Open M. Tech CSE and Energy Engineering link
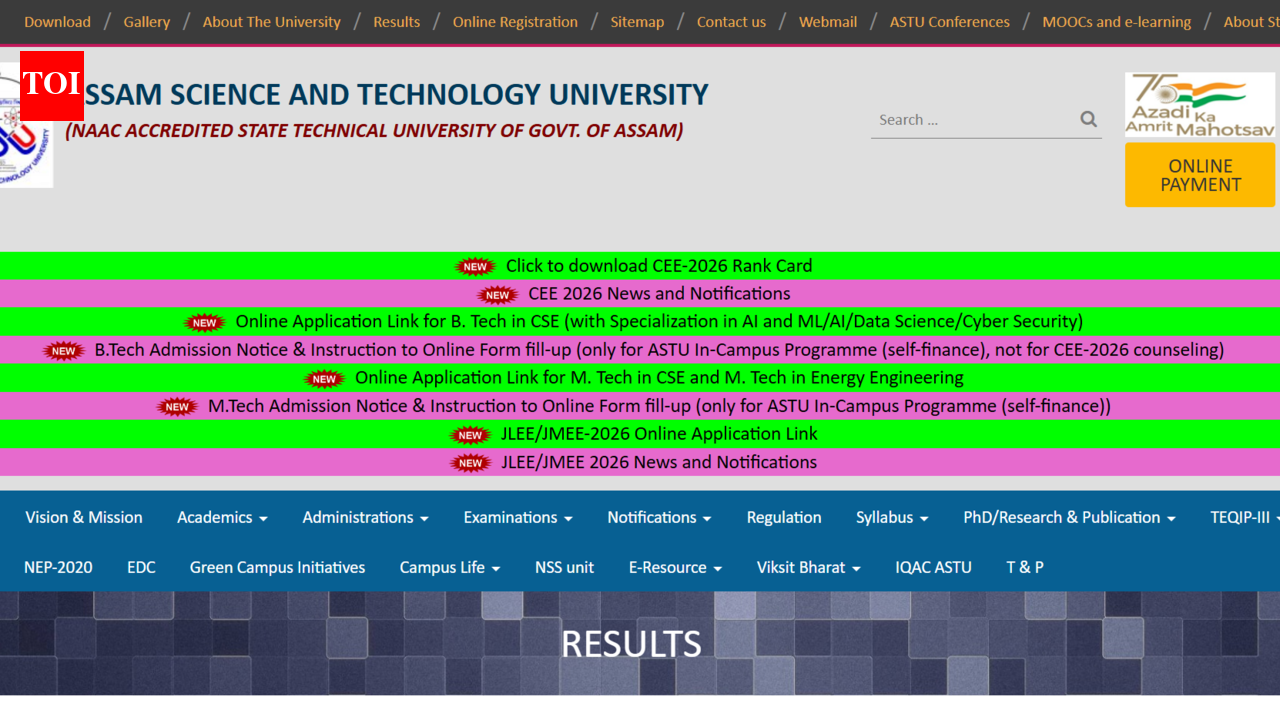 [x=659, y=378]
